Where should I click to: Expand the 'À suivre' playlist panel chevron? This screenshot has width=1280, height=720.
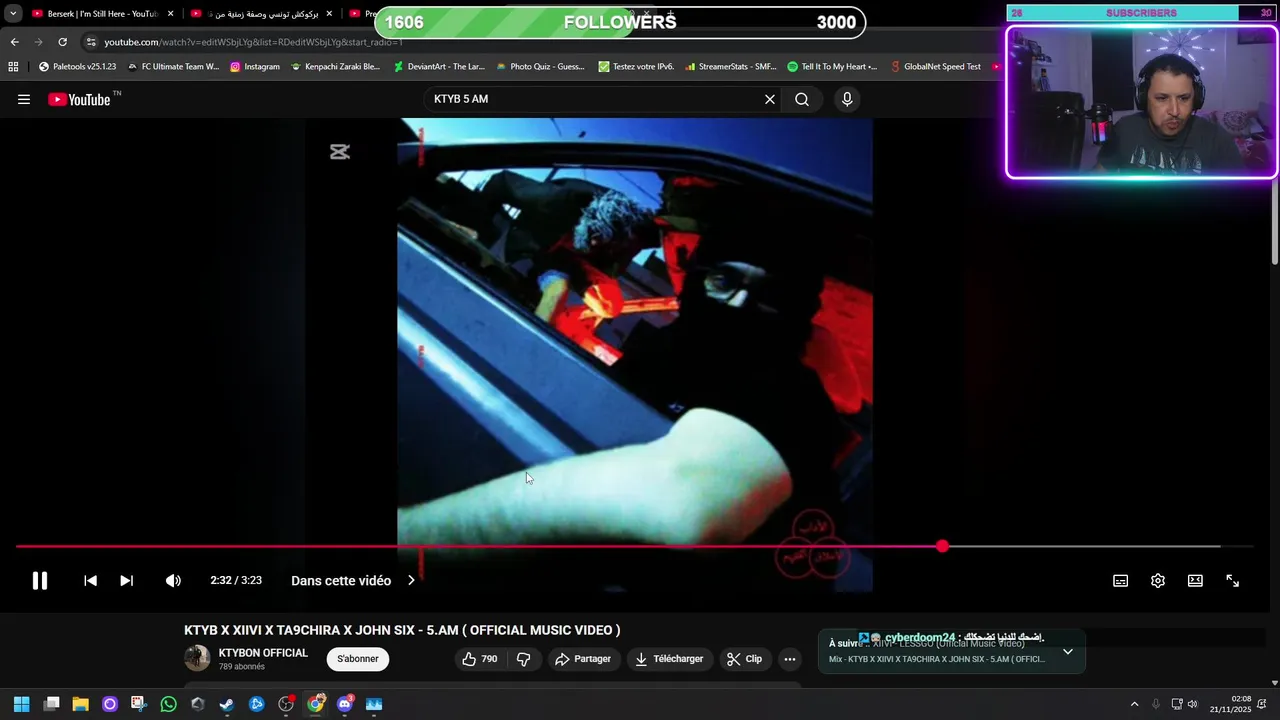coord(1068,652)
